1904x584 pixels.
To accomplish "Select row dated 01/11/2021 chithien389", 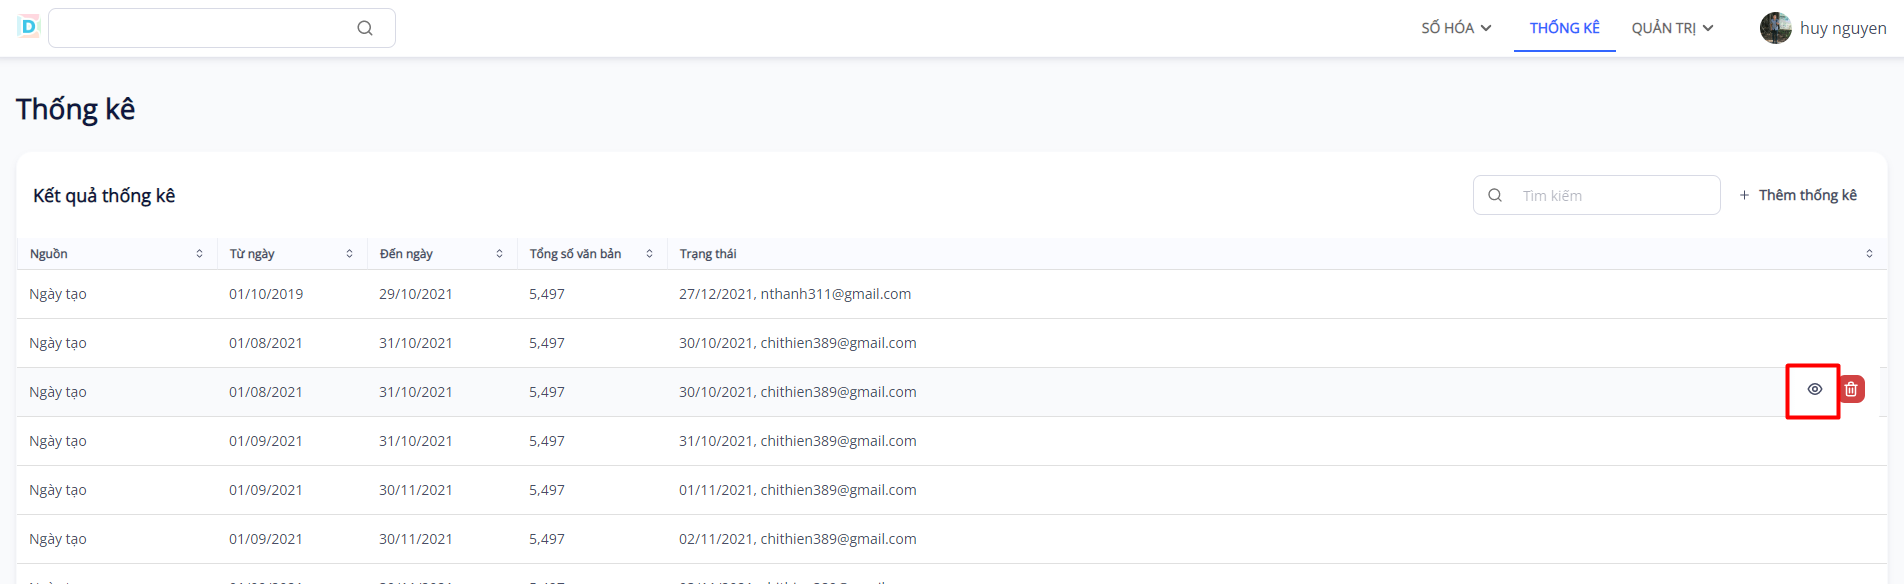I will pos(797,490).
